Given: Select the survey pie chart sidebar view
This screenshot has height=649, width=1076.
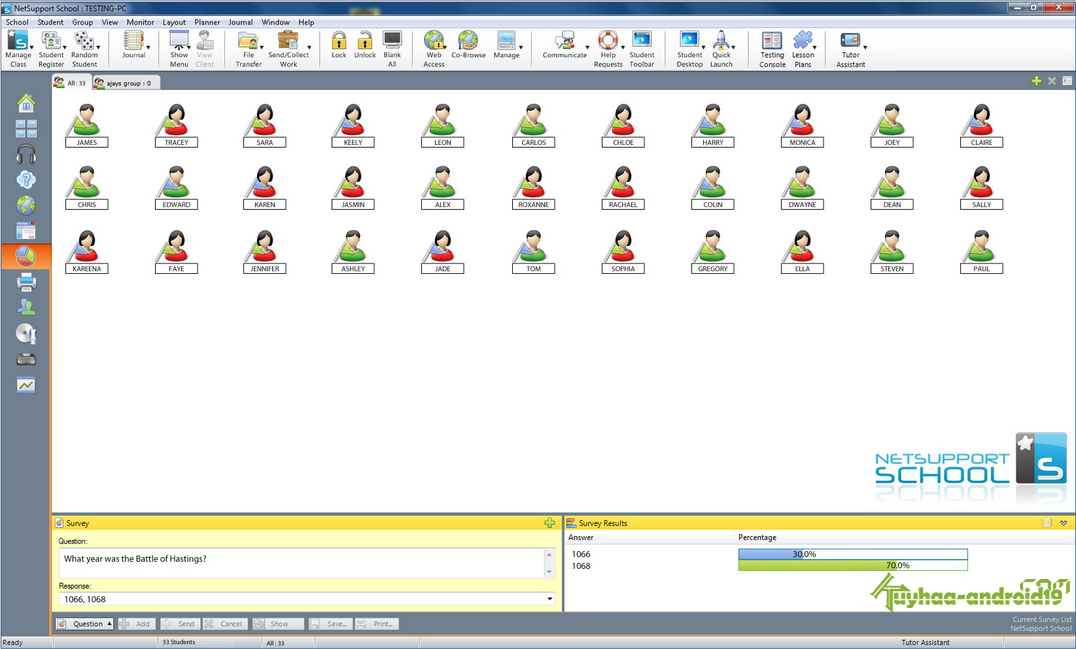Looking at the screenshot, I should pyautogui.click(x=26, y=257).
